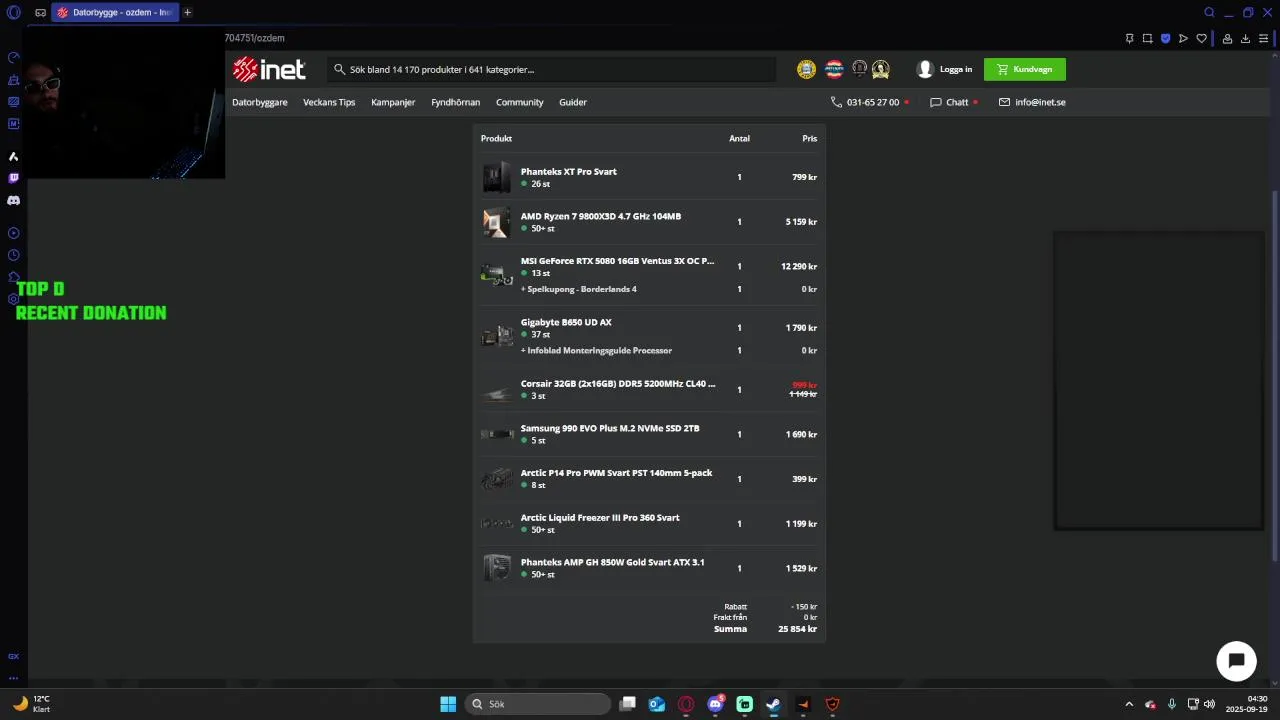1280x720 pixels.
Task: Open the Datorbyggare menu
Action: tap(260, 102)
